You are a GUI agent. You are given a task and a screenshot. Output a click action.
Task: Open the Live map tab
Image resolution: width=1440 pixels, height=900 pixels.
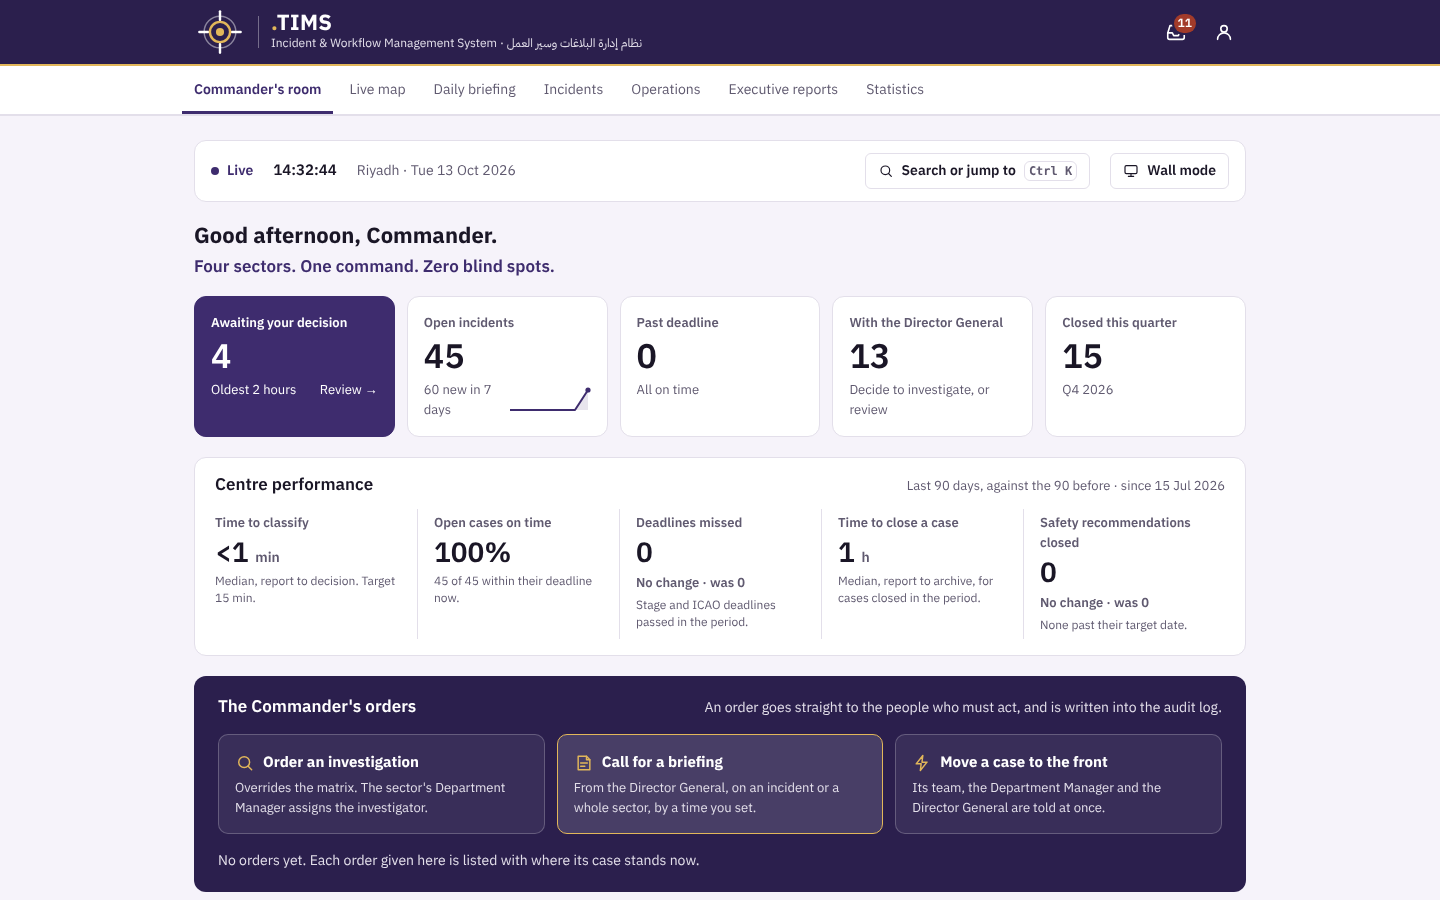[x=377, y=90]
